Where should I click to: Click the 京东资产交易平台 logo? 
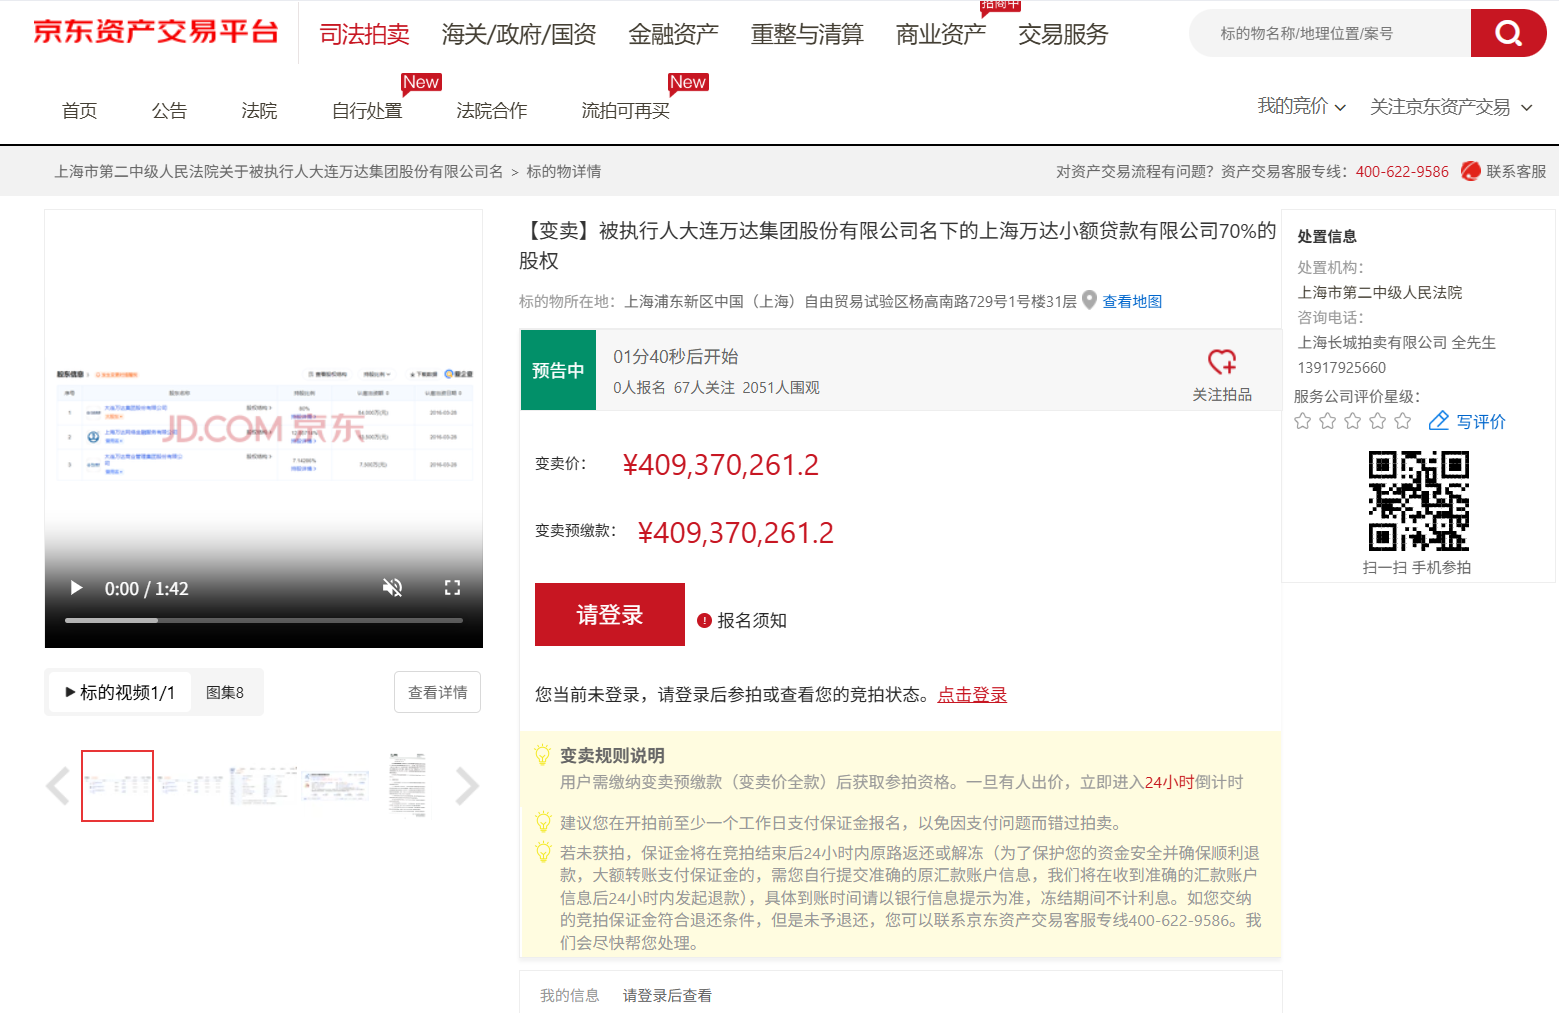coord(156,31)
